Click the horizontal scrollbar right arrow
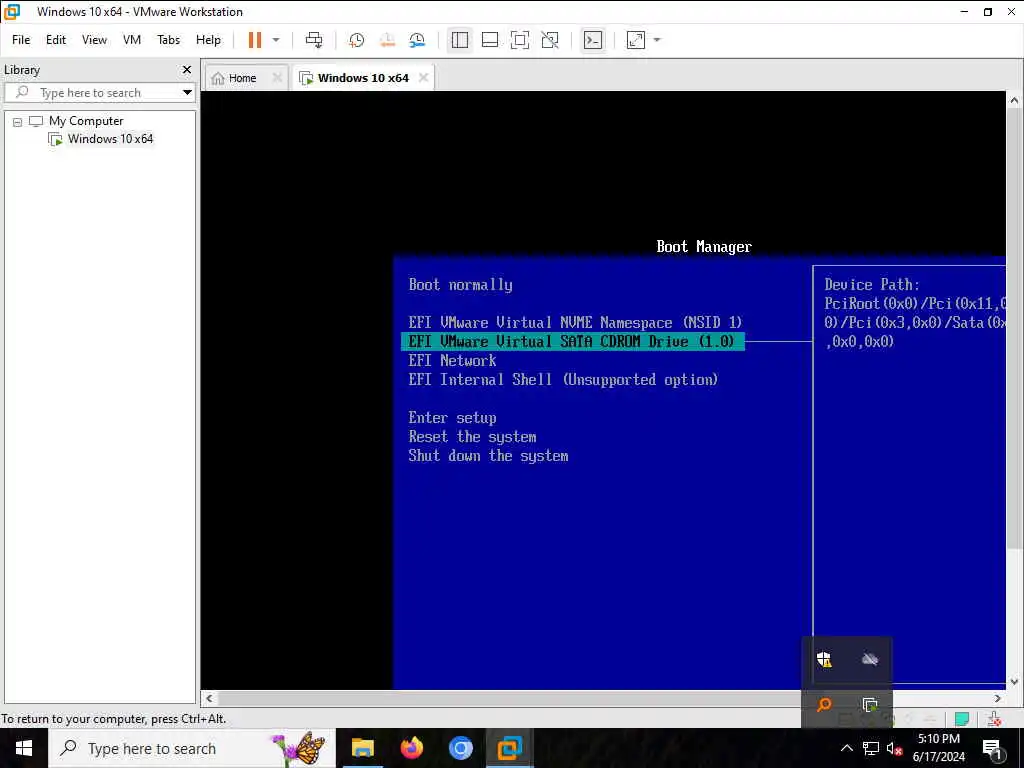1024x768 pixels. coord(998,698)
